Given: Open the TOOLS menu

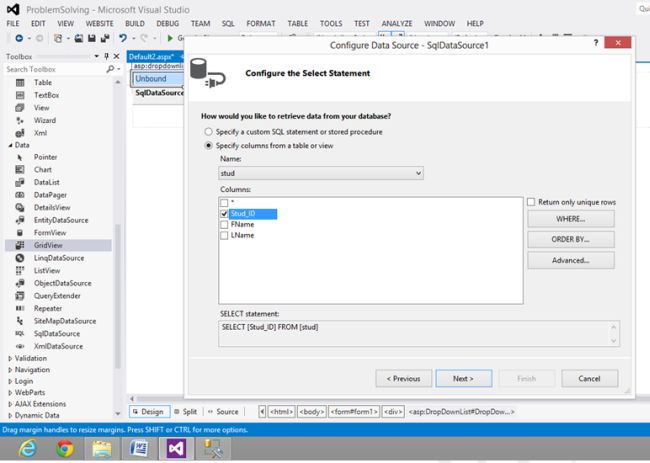Looking at the screenshot, I should point(331,24).
